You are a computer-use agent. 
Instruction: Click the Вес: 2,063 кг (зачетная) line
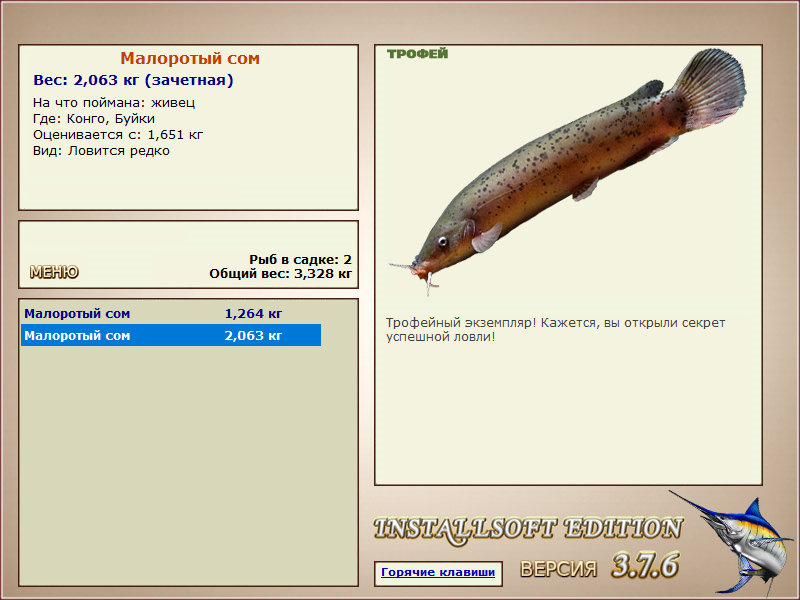tap(133, 80)
